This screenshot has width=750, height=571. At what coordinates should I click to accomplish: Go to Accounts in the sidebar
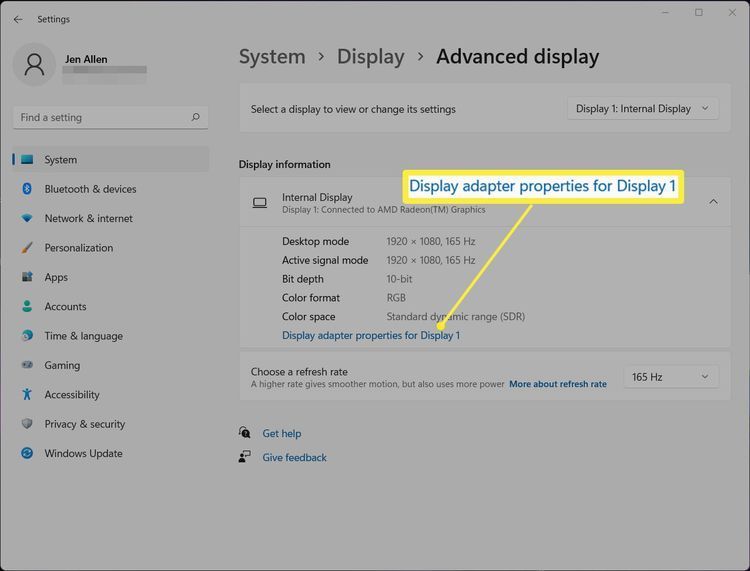65,307
